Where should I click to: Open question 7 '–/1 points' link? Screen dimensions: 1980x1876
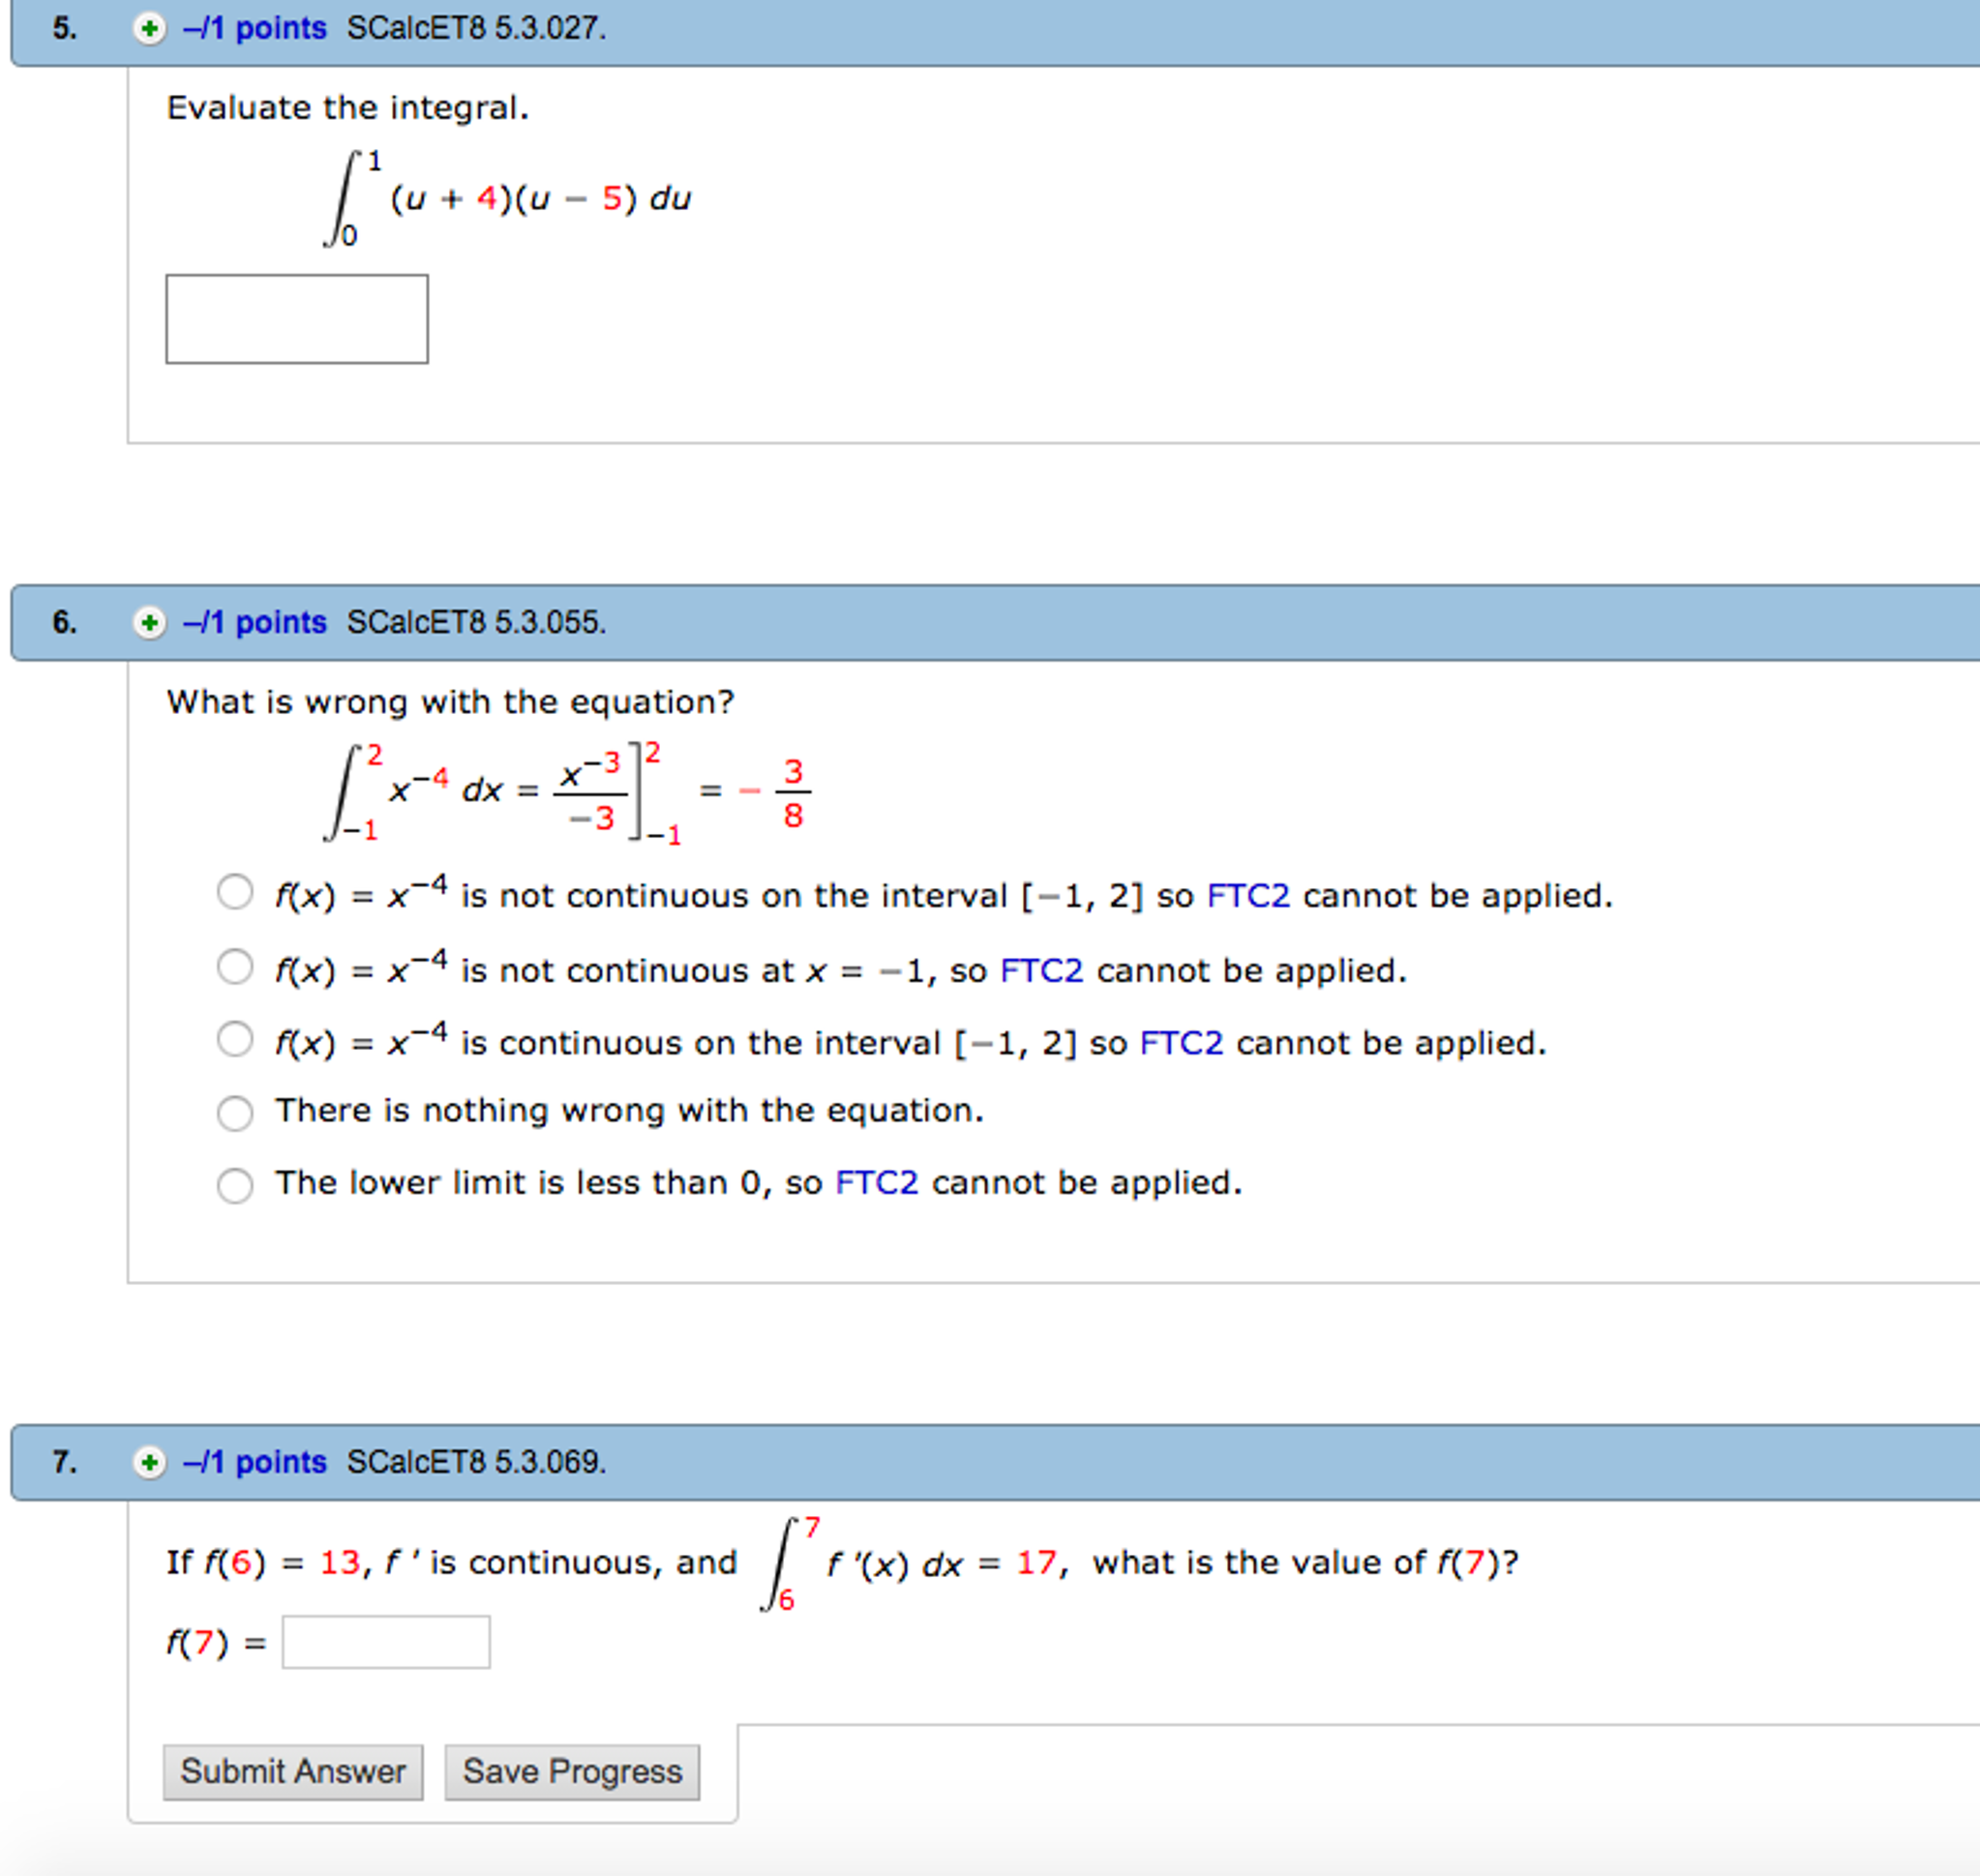pyautogui.click(x=255, y=1463)
